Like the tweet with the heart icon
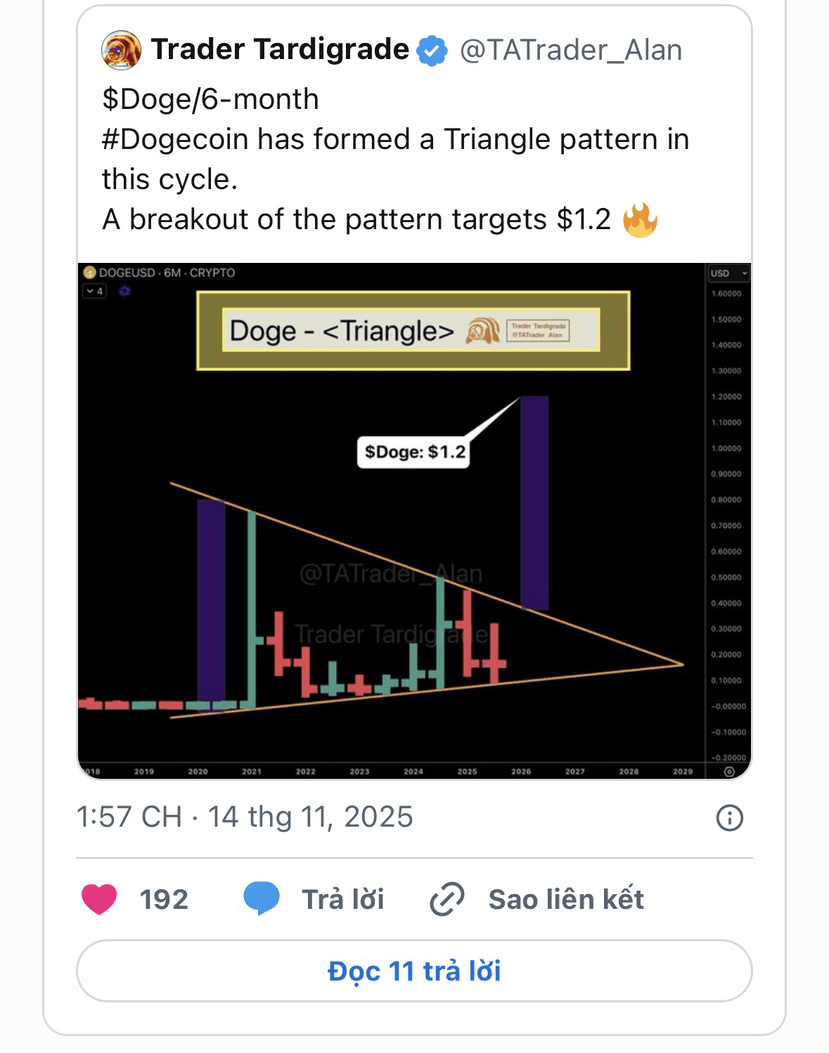 (x=99, y=900)
